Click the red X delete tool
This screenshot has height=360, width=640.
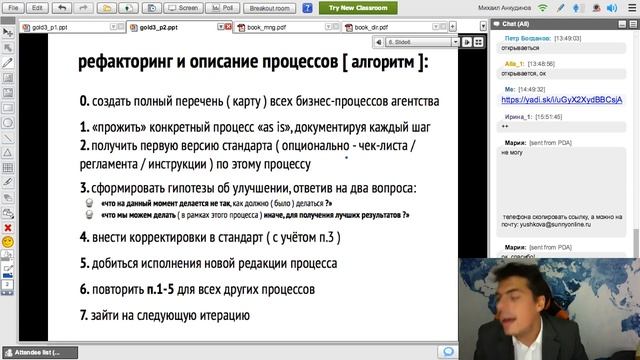pyautogui.click(x=8, y=228)
